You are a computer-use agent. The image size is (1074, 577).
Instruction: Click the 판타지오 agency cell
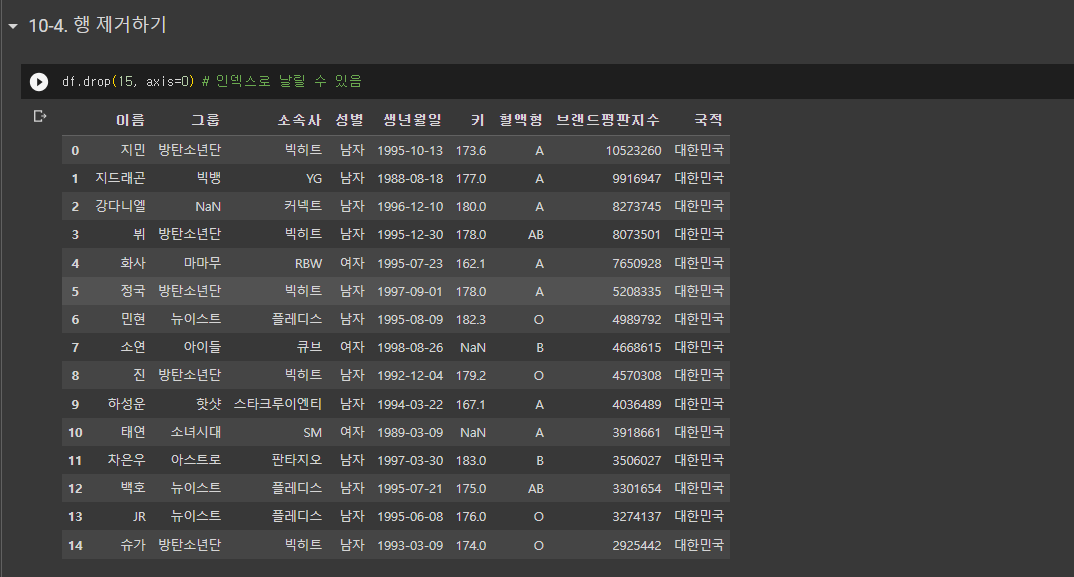[297, 461]
